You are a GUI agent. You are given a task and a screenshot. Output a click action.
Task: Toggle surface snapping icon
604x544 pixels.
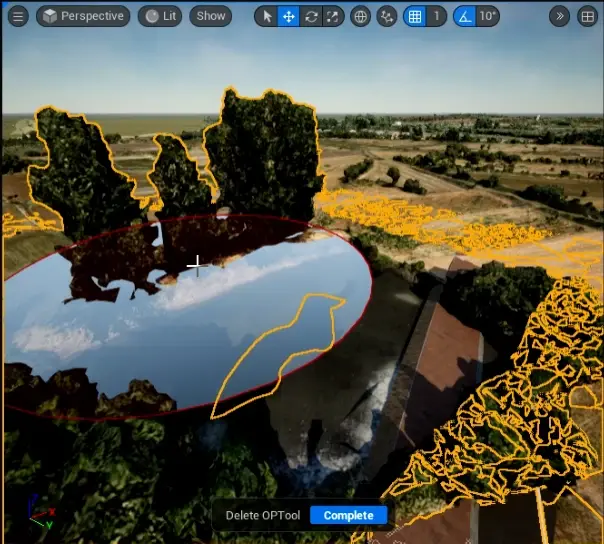[387, 16]
